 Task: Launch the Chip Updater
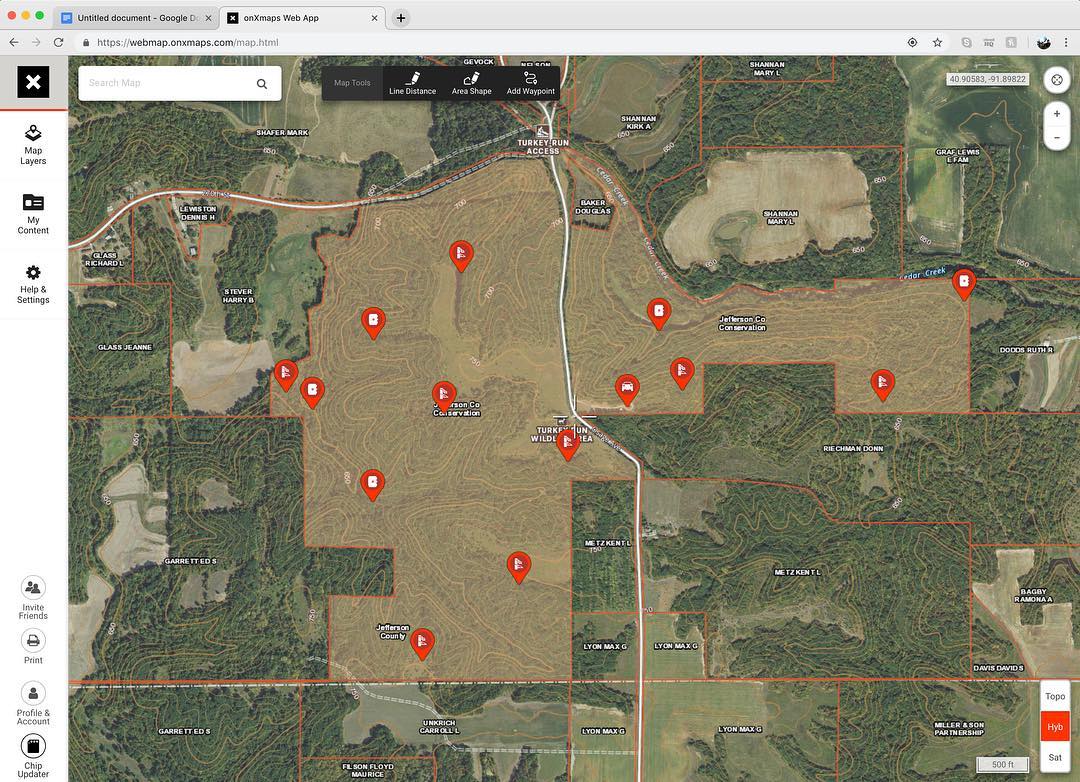tap(33, 754)
